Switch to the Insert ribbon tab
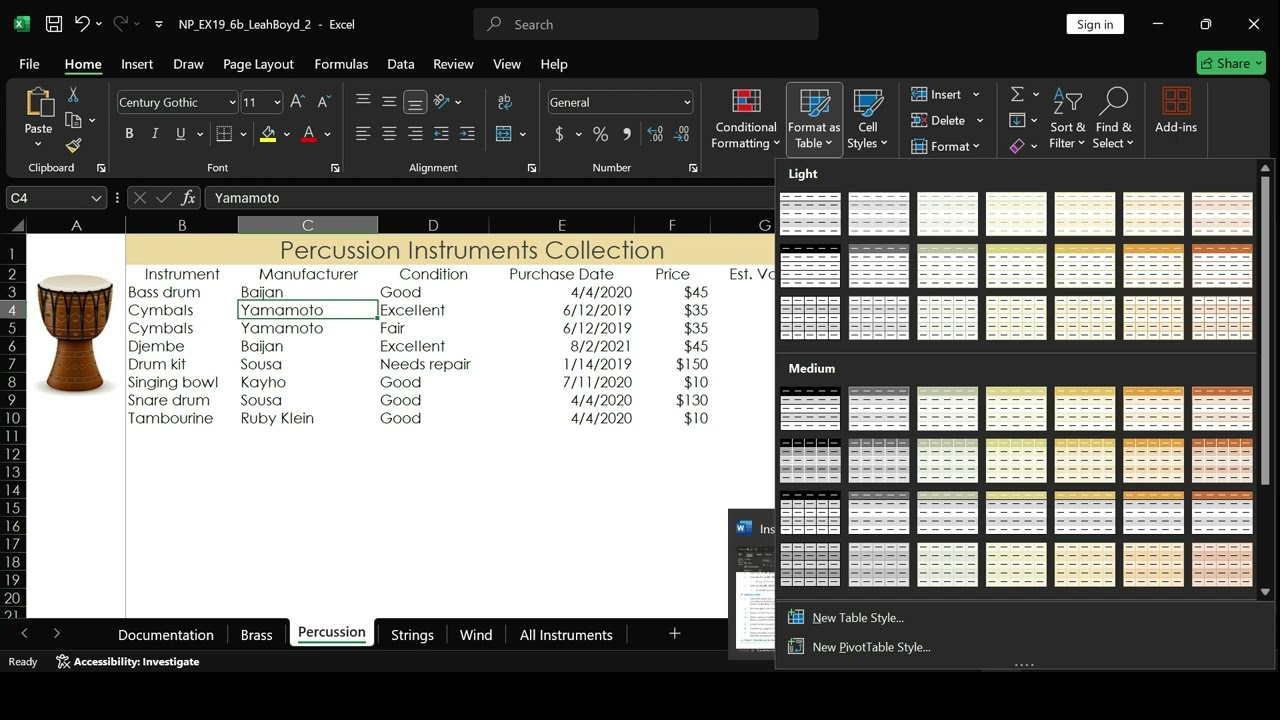This screenshot has height=720, width=1280. pos(137,64)
